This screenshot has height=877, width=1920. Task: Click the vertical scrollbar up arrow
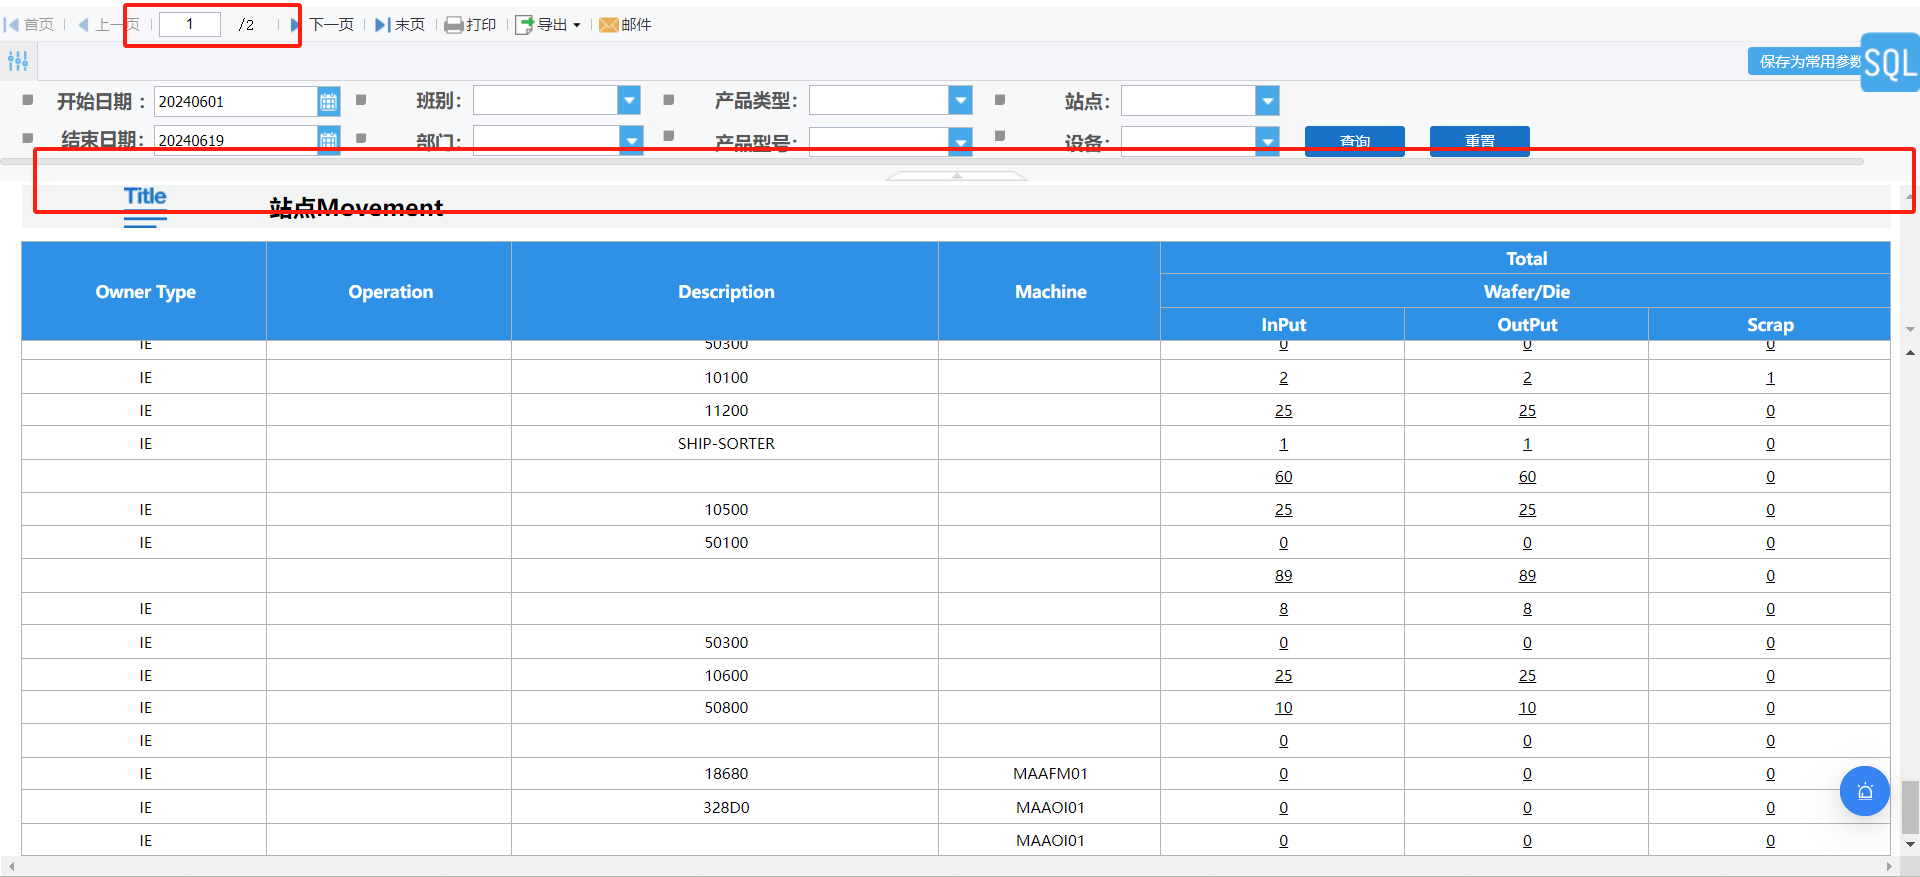tap(1910, 352)
